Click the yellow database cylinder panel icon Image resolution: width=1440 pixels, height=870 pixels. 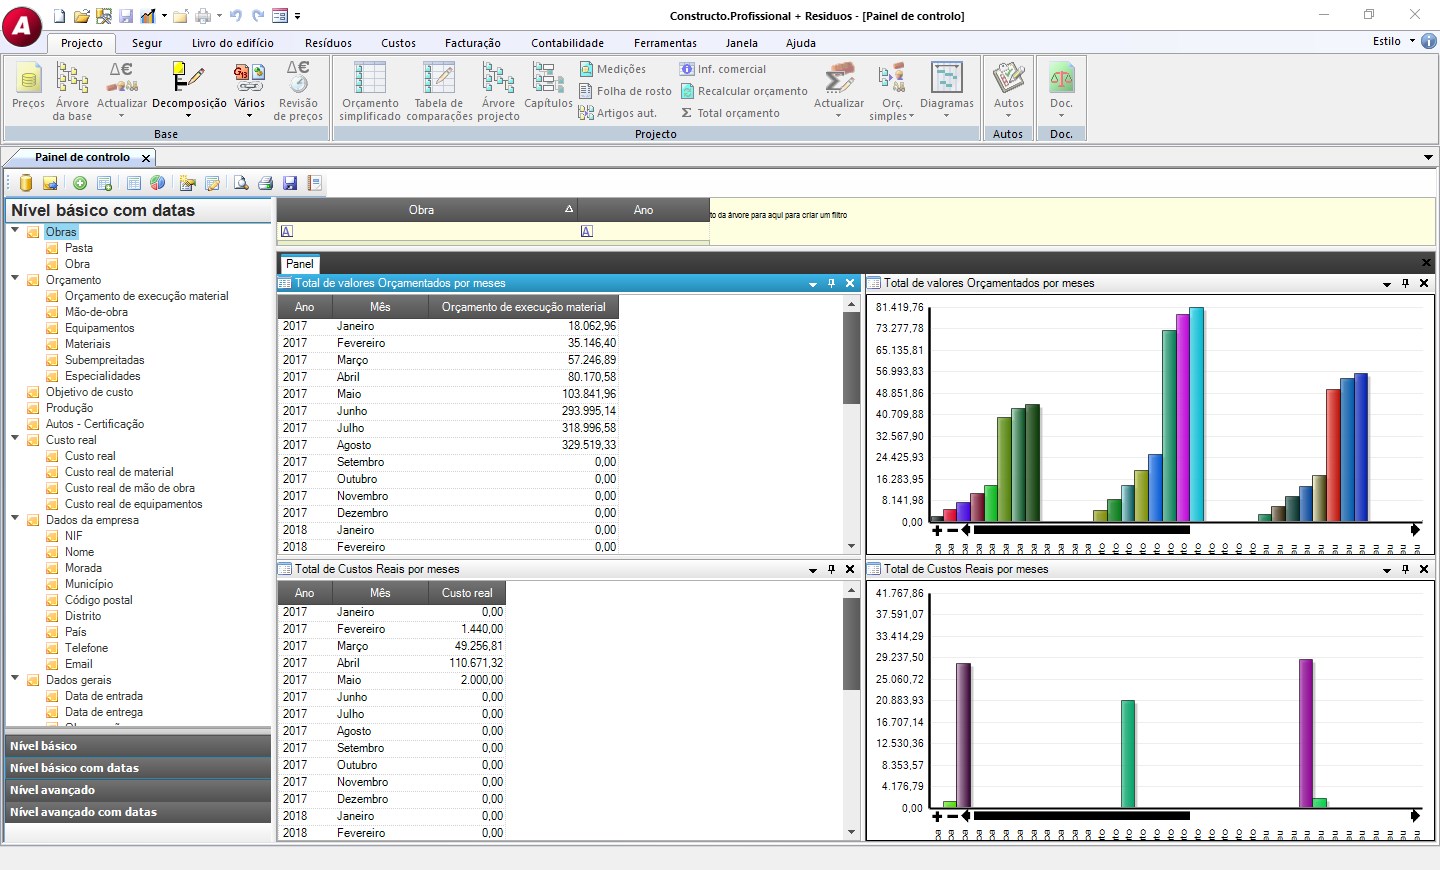coord(26,183)
